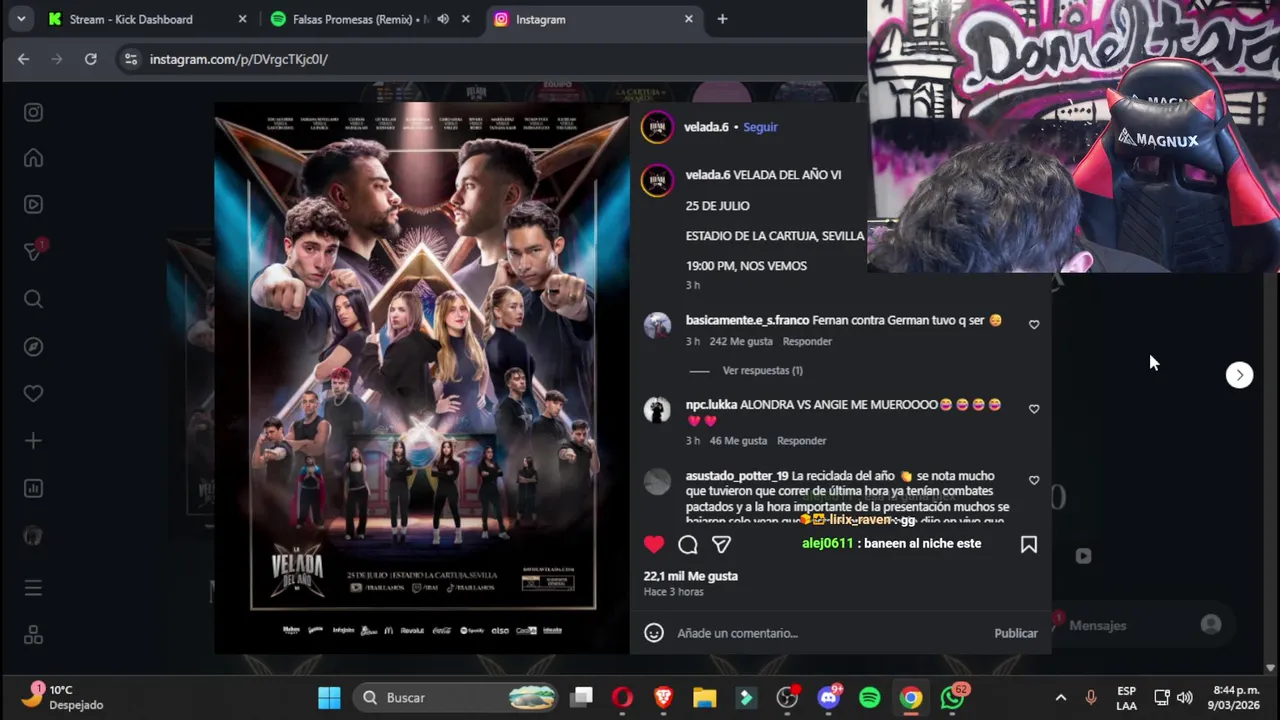The width and height of the screenshot is (1280, 720).
Task: Open Task View on the taskbar
Action: (x=582, y=697)
